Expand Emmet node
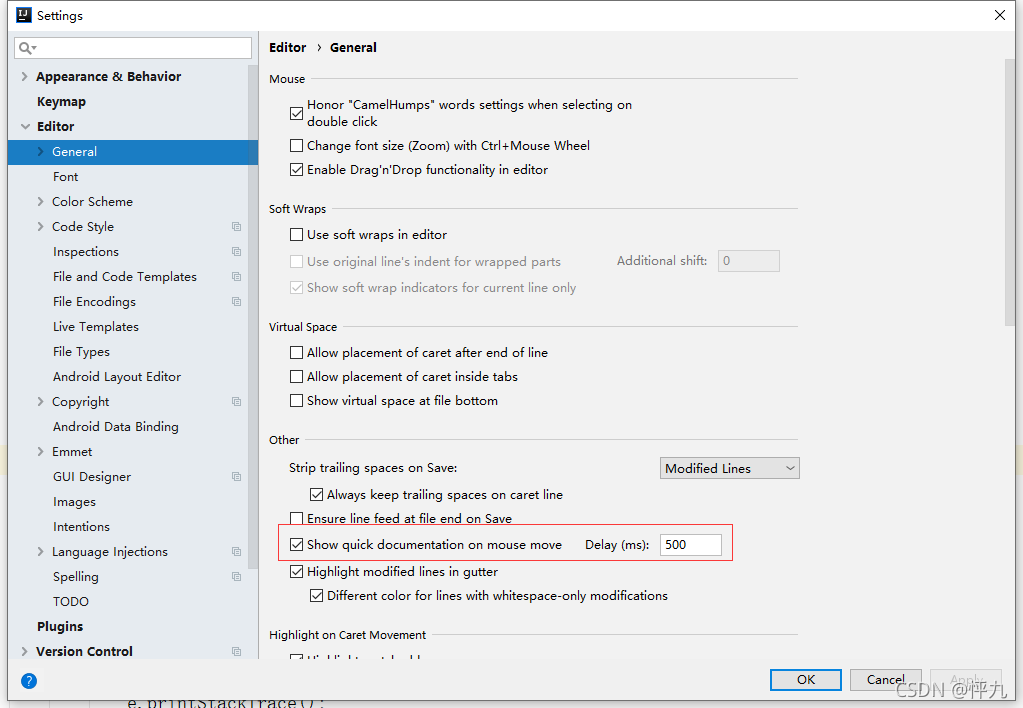The height and width of the screenshot is (708, 1023). coord(40,452)
